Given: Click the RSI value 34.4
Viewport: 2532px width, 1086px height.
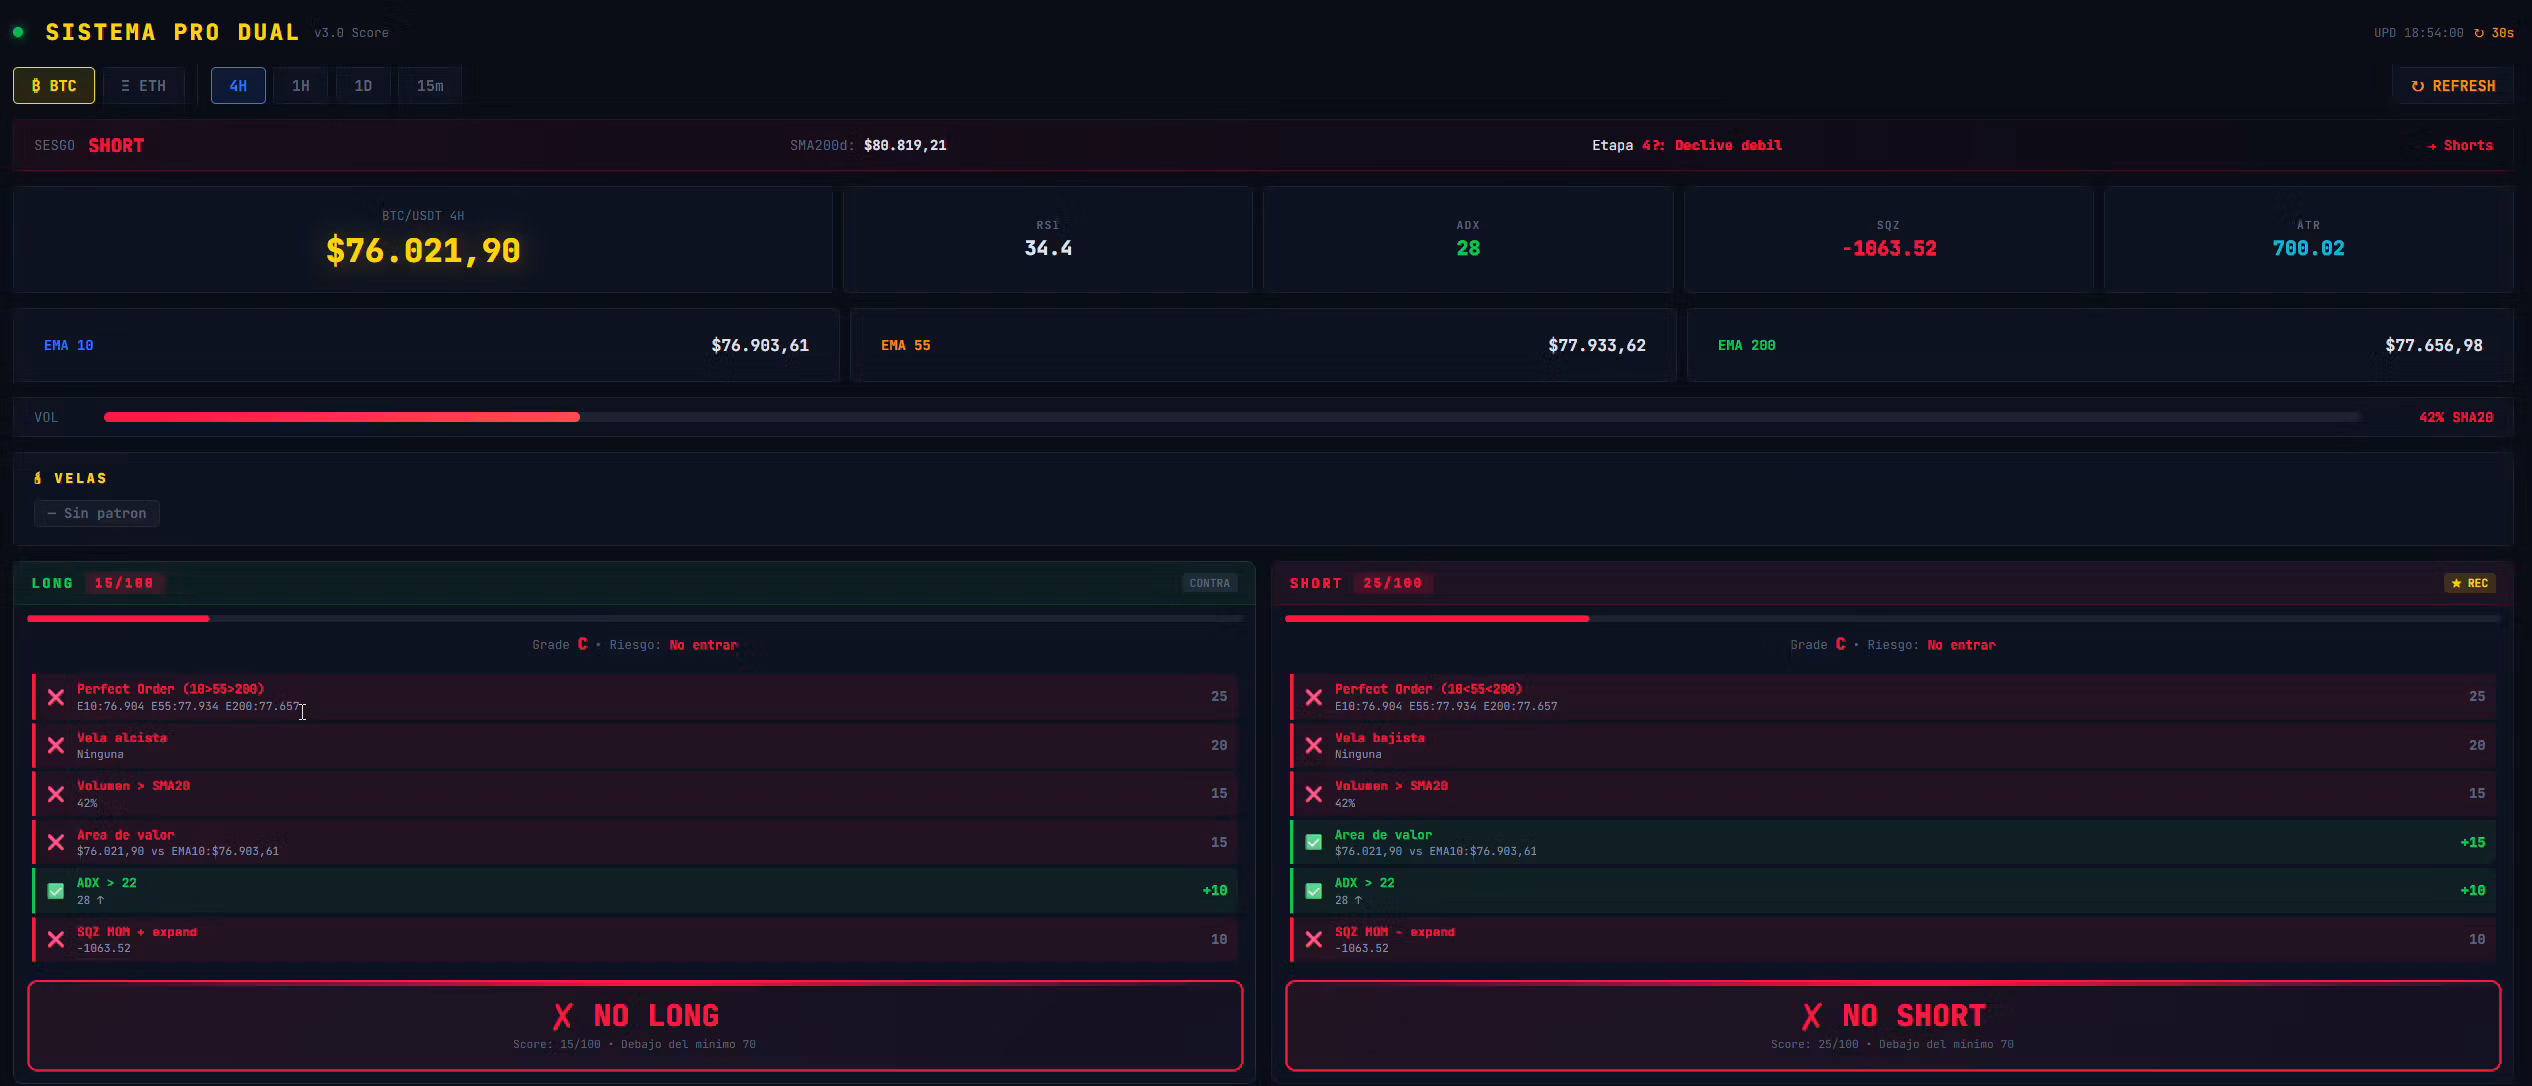Looking at the screenshot, I should point(1048,248).
